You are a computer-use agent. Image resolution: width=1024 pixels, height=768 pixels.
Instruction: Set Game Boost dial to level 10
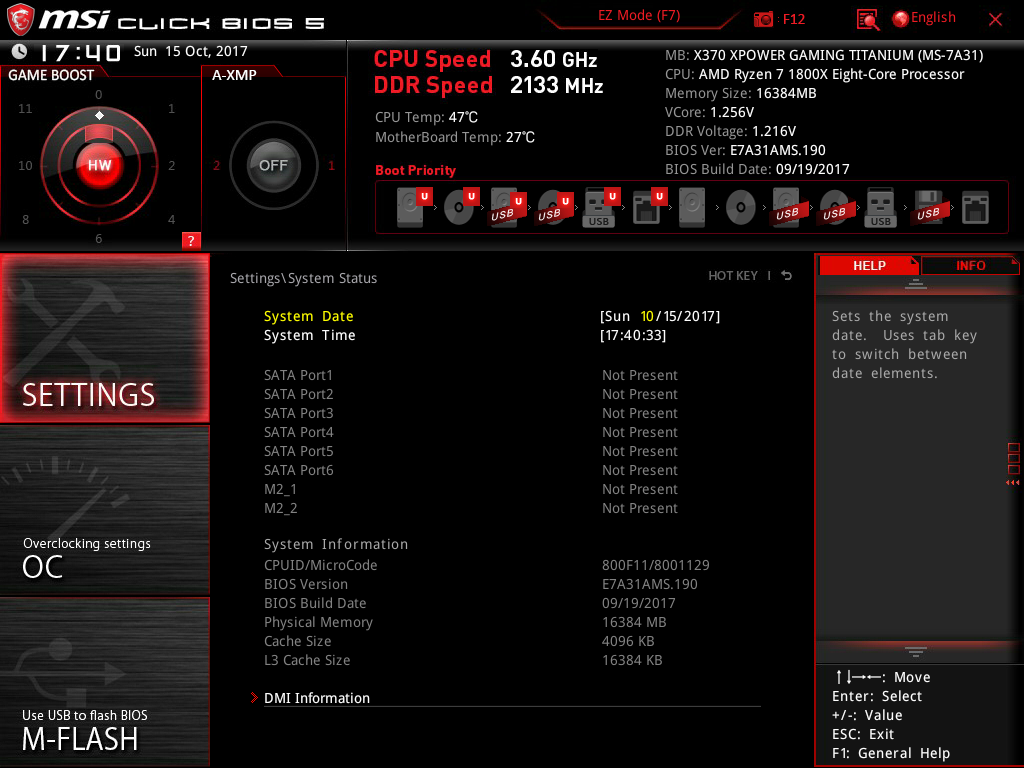tap(25, 165)
